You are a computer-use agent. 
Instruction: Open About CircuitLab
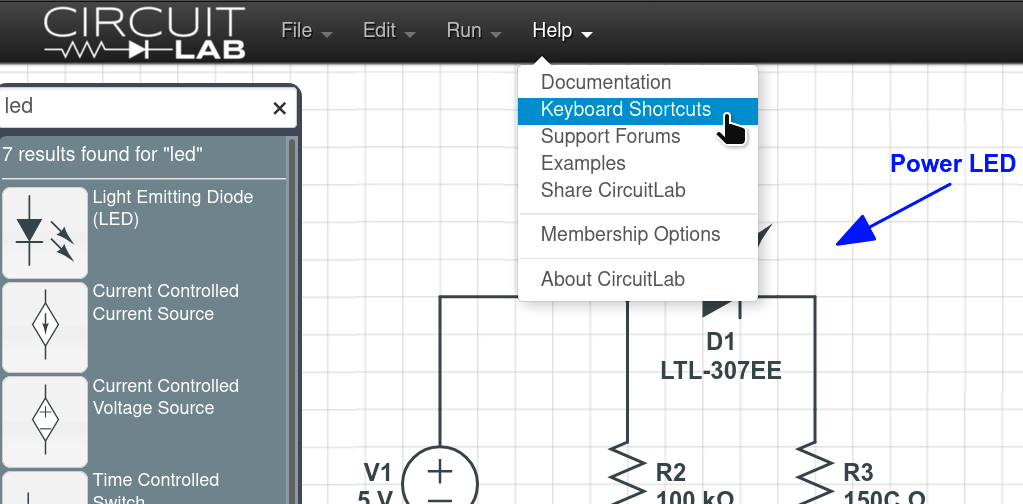coord(637,279)
